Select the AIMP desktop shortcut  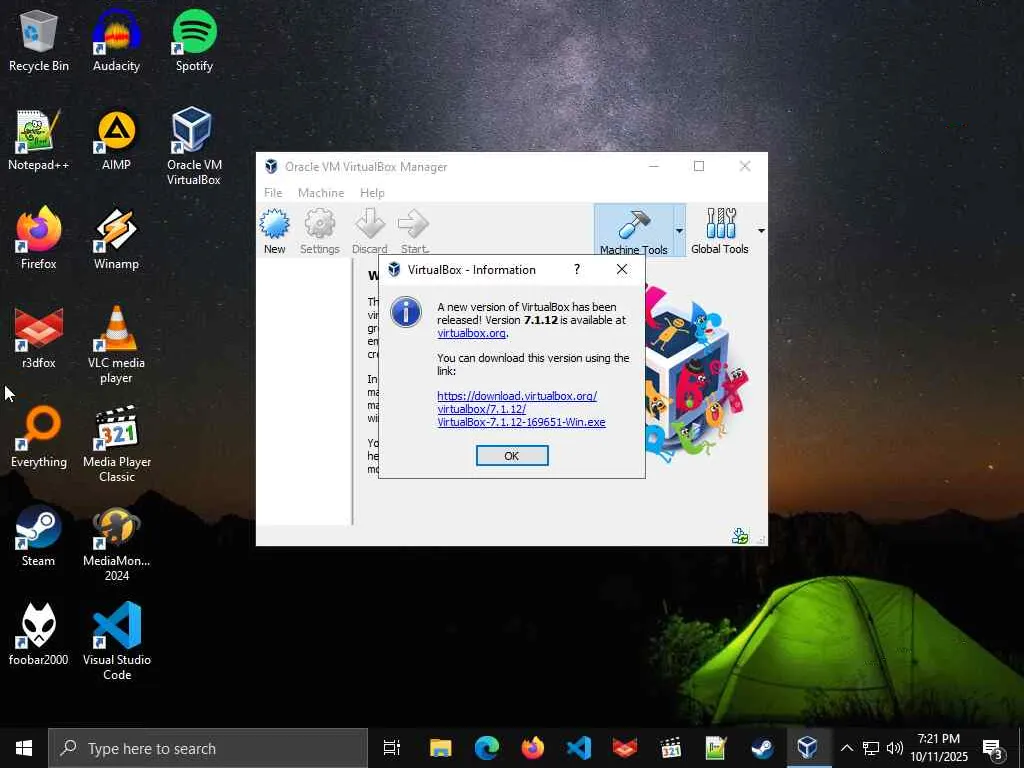[x=116, y=140]
